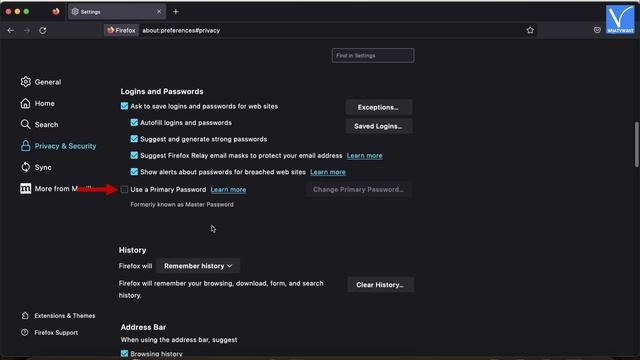Click 'When using the address bar, suggest' text
The width and height of the screenshot is (640, 360).
coord(179,340)
